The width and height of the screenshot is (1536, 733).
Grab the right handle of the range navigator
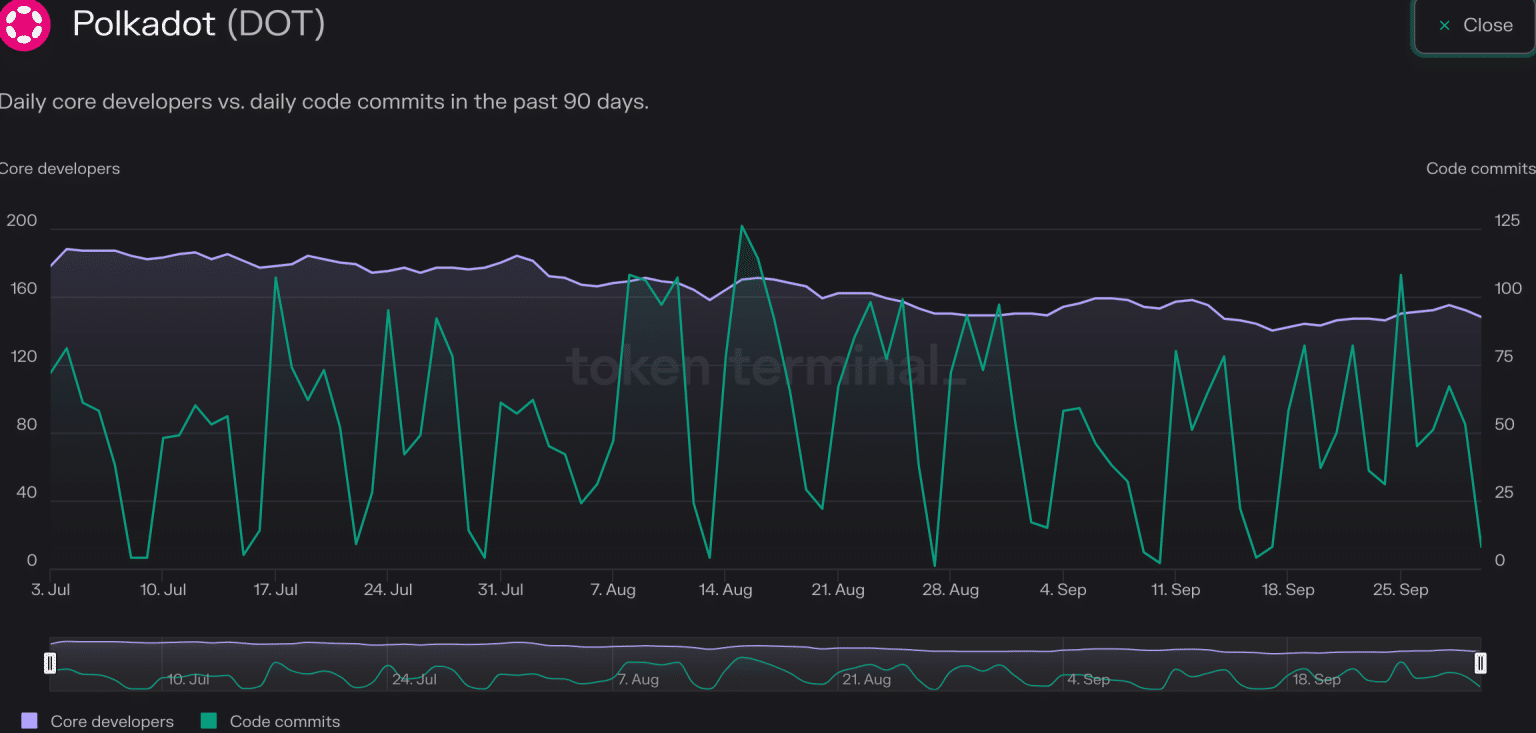[x=1481, y=663]
